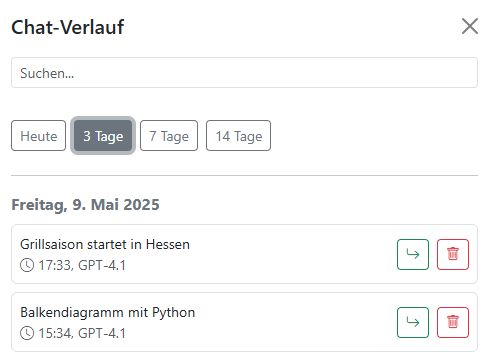Click empty area between Grillsaison title and arrow

coord(293,254)
